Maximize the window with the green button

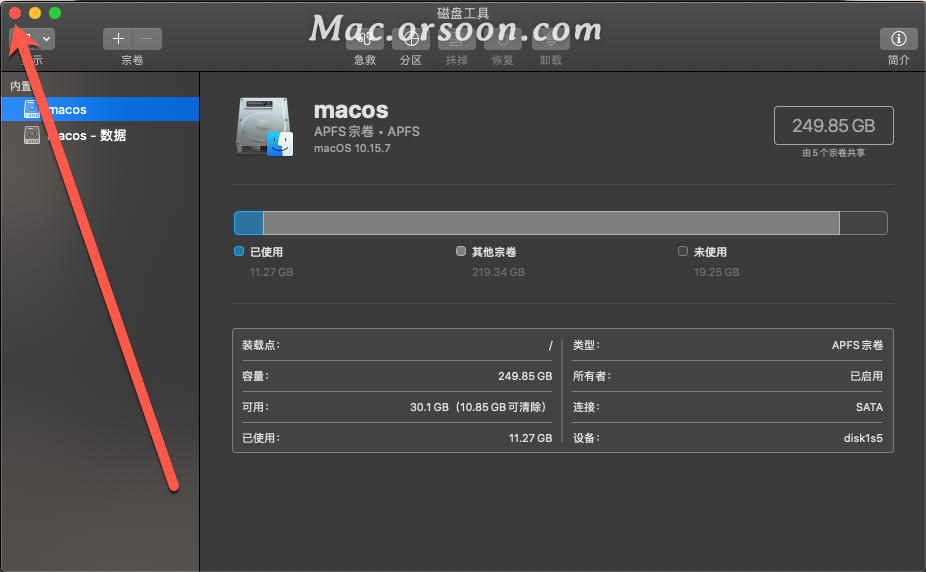55,13
